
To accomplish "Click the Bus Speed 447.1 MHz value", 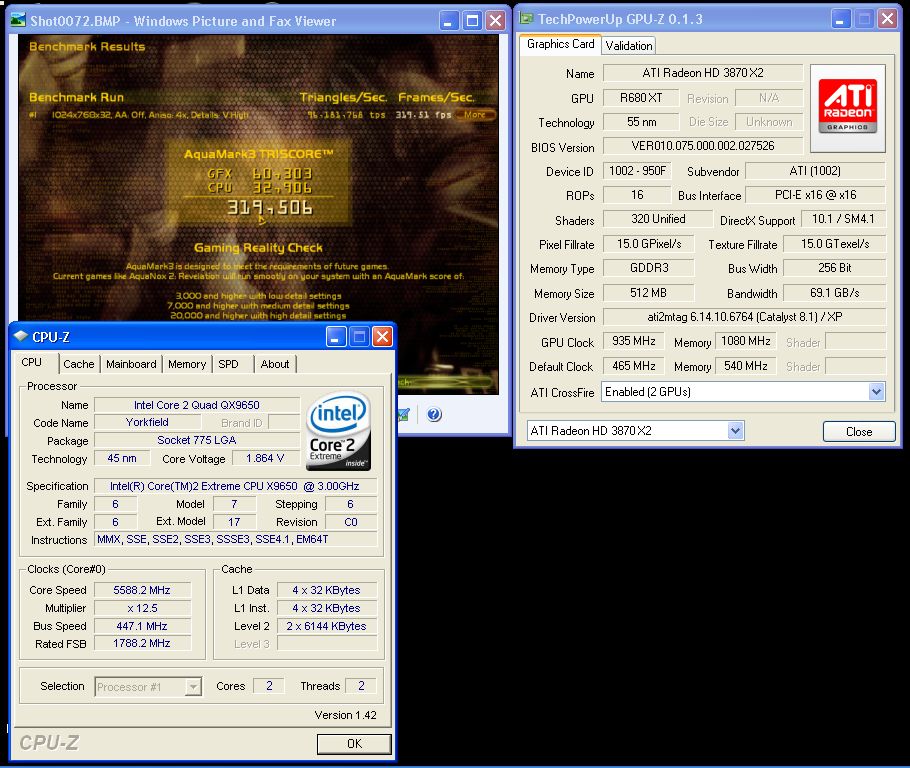I will (142, 626).
